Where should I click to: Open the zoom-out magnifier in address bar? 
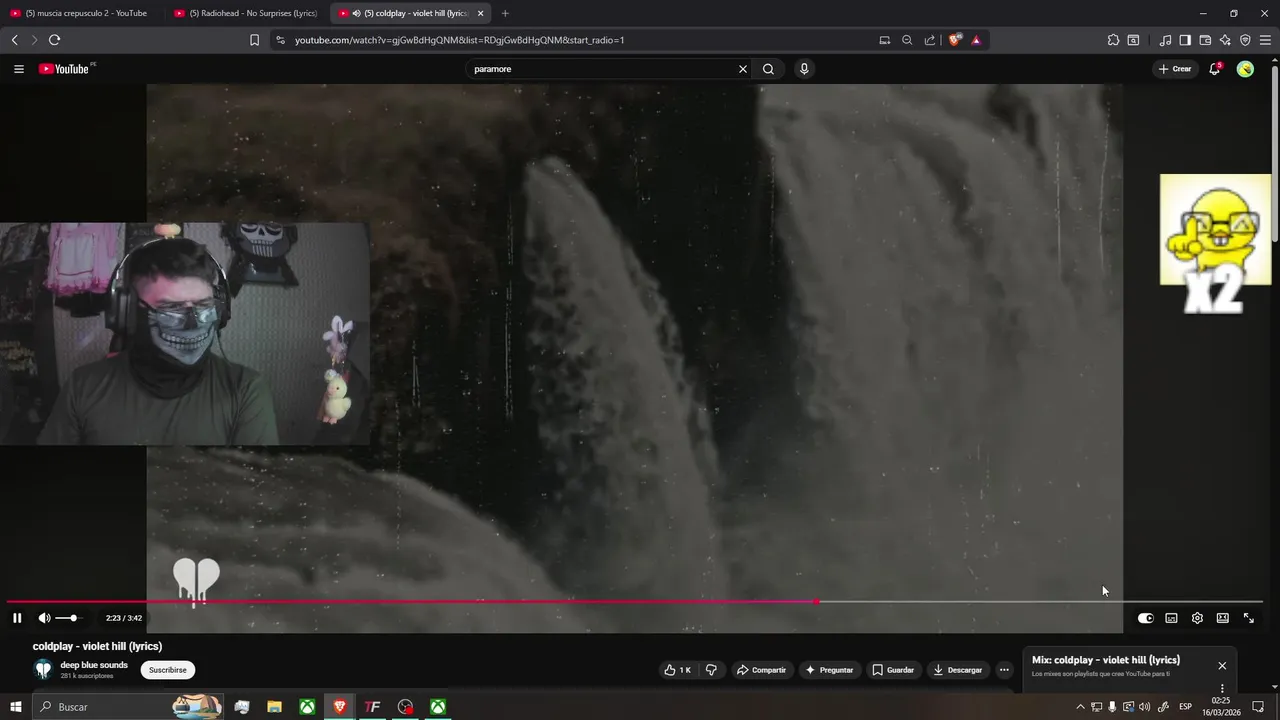coord(907,40)
